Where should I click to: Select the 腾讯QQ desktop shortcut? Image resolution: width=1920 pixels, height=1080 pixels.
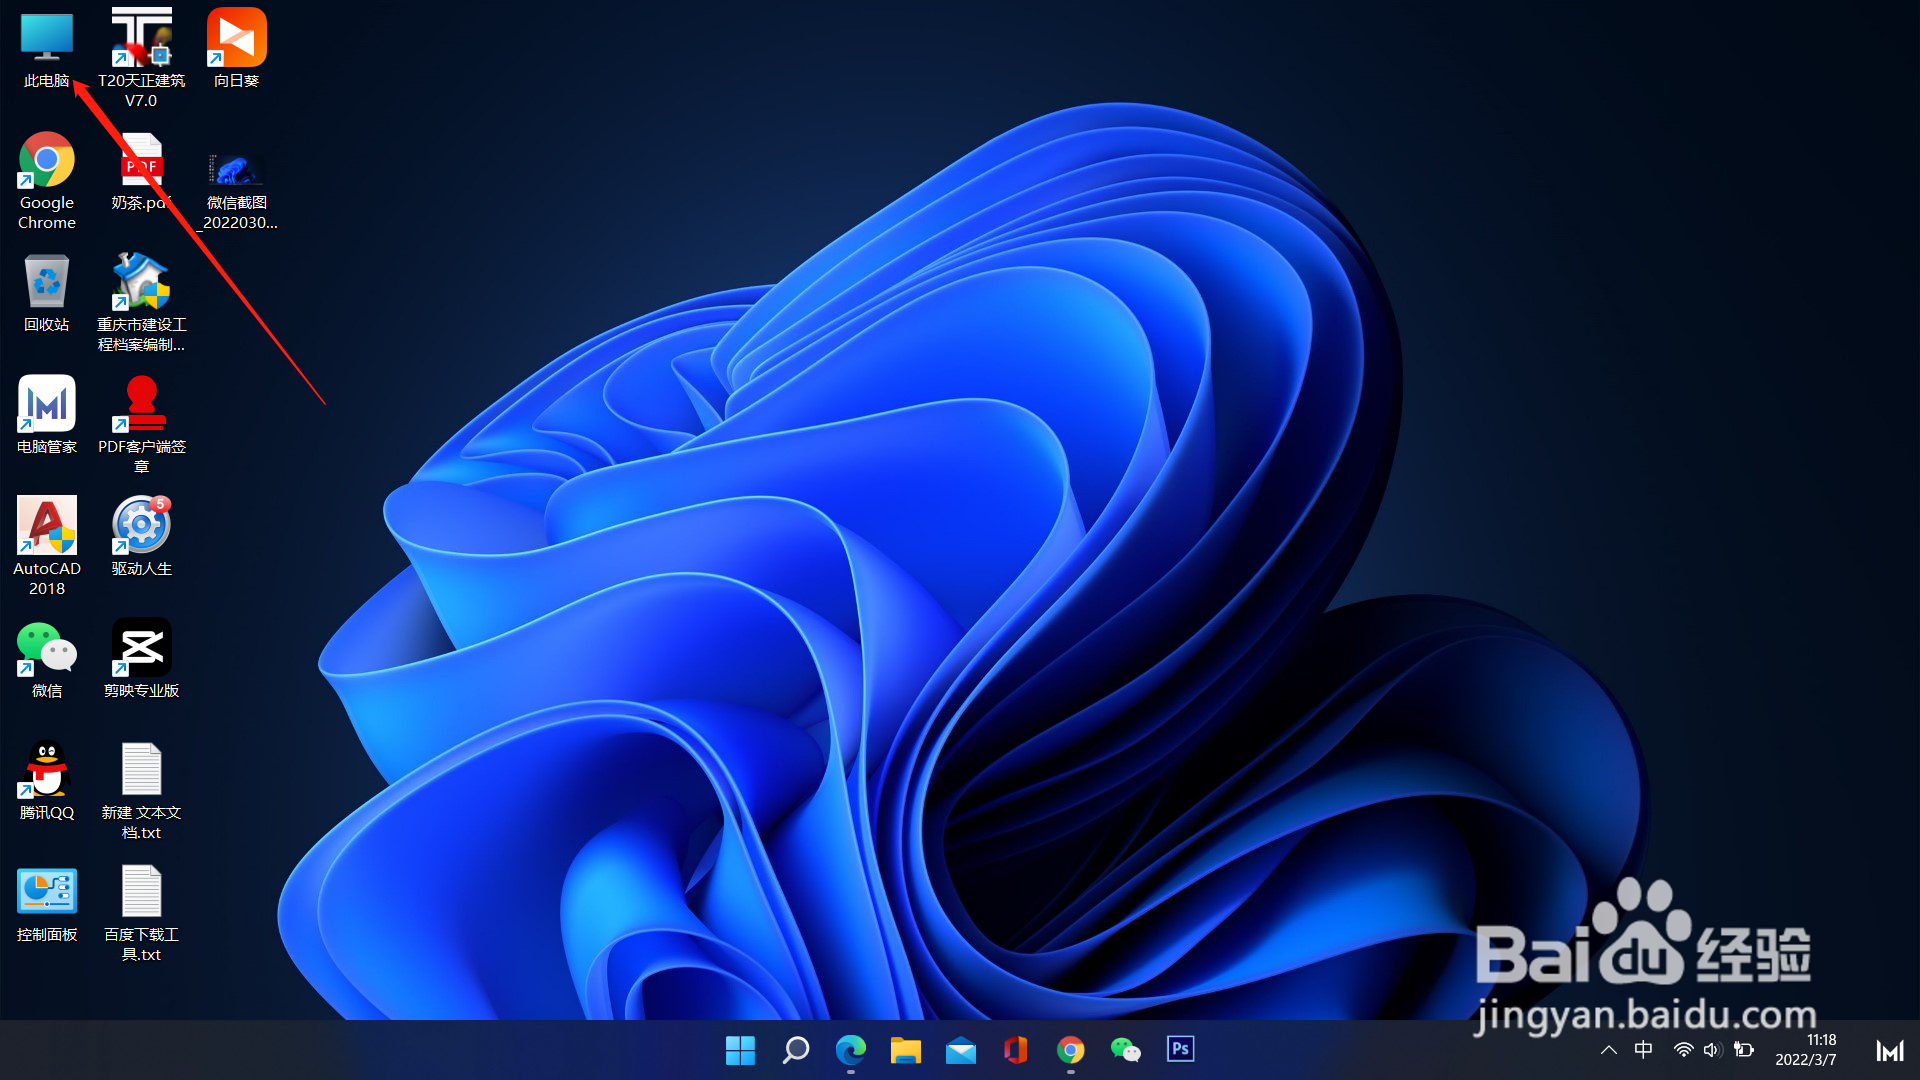tap(47, 770)
